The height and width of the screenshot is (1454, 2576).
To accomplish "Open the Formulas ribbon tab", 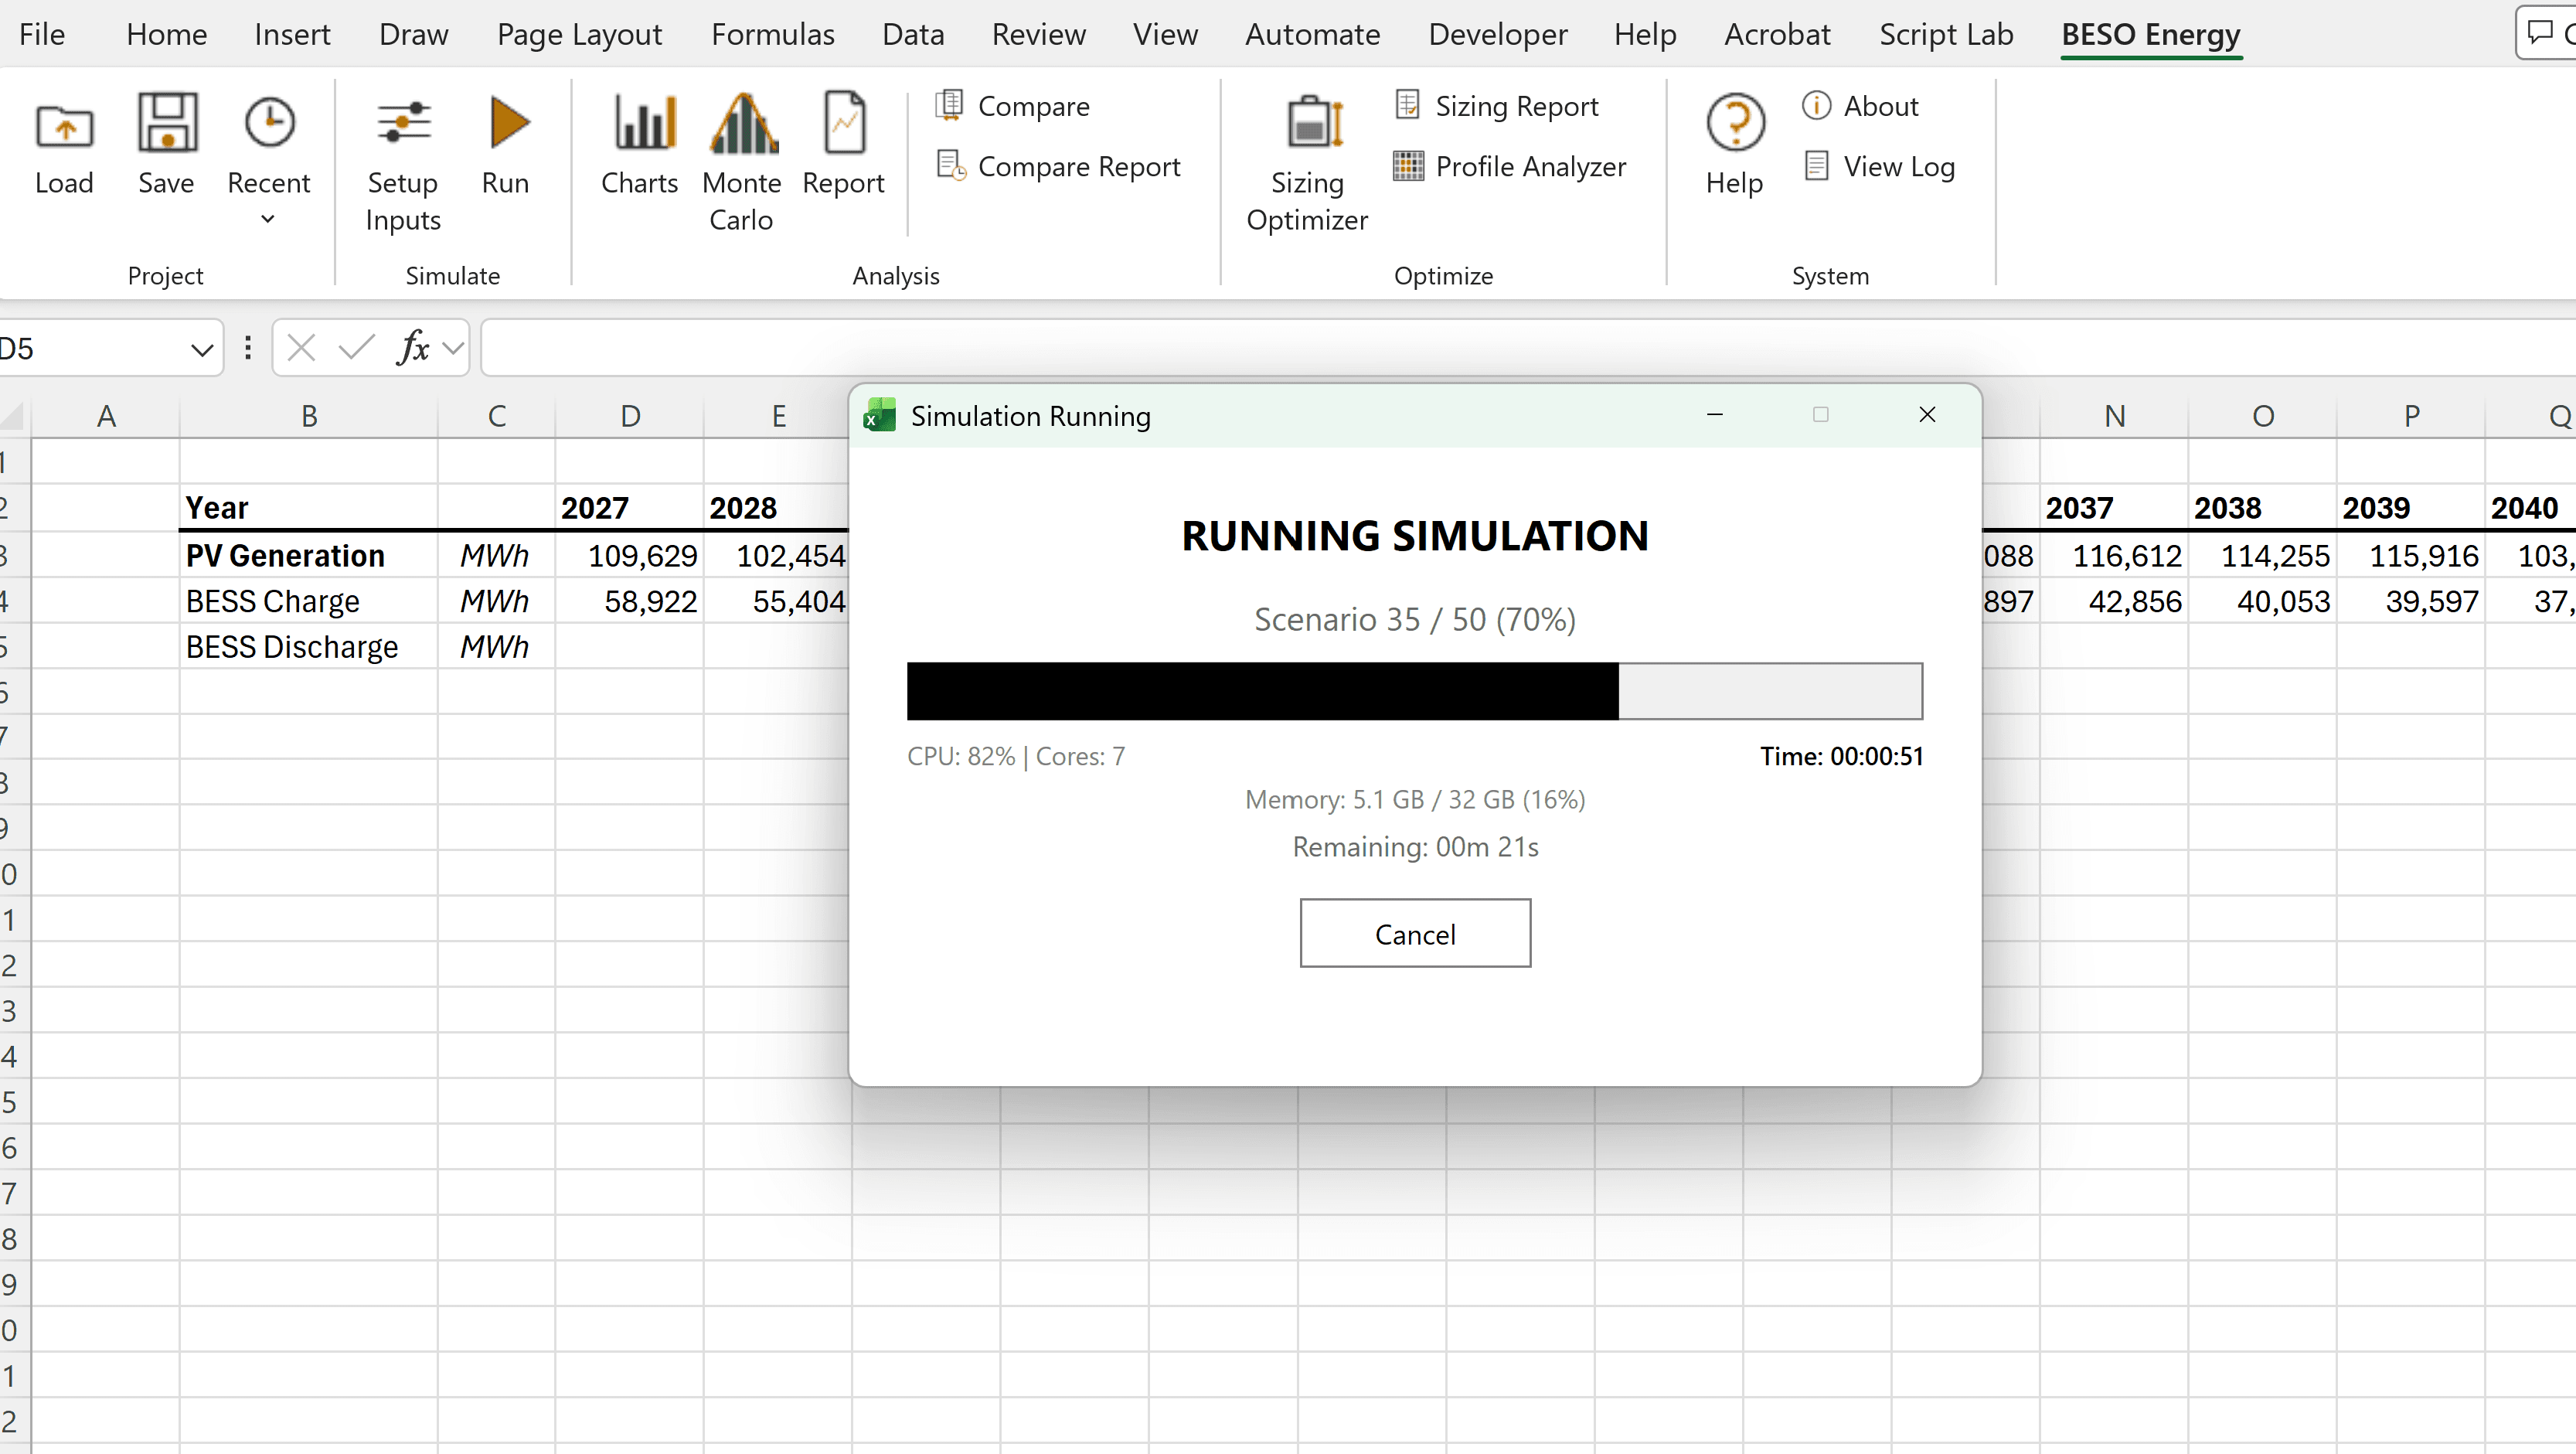I will (x=772, y=34).
